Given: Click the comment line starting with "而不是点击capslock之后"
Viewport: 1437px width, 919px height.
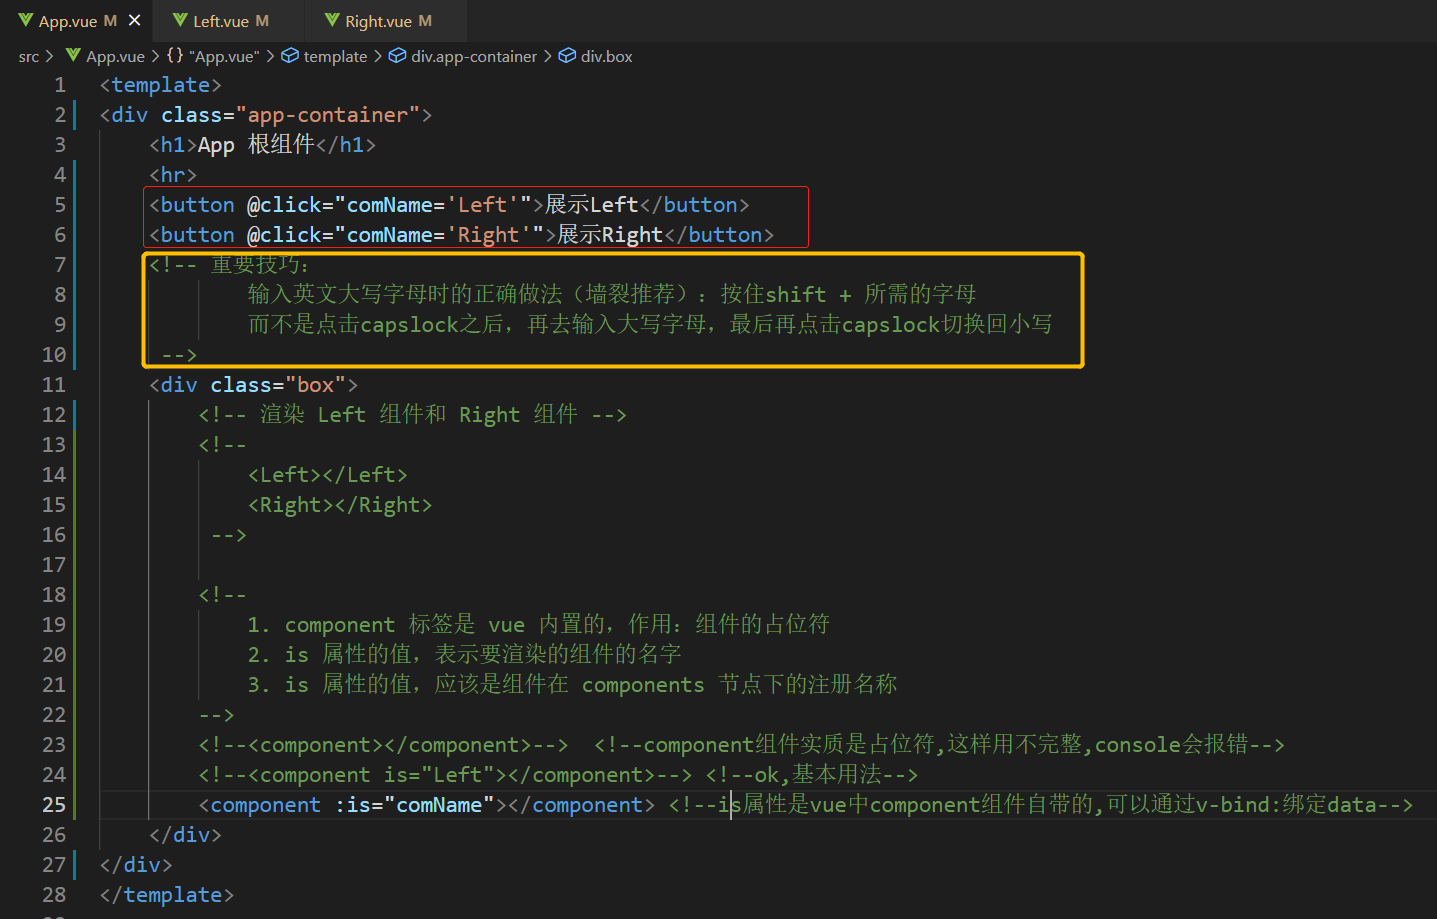Looking at the screenshot, I should [650, 325].
